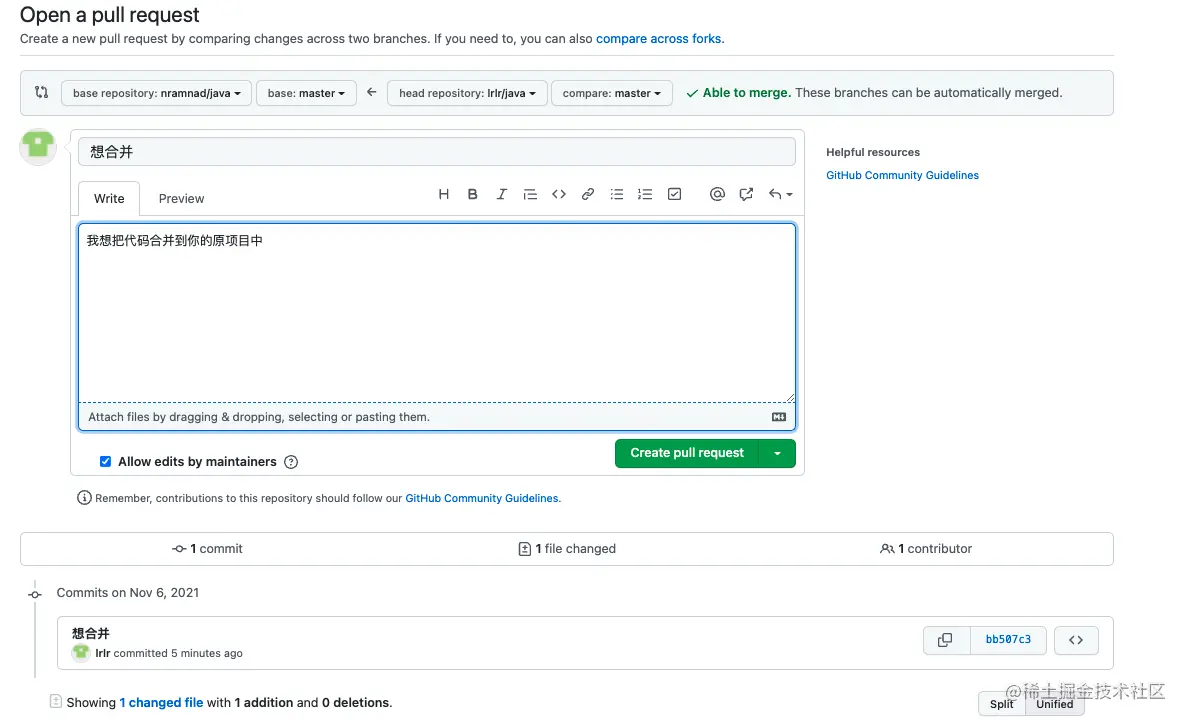Click the Able to merge status text
Screen dimensions: 1186x722
747,93
